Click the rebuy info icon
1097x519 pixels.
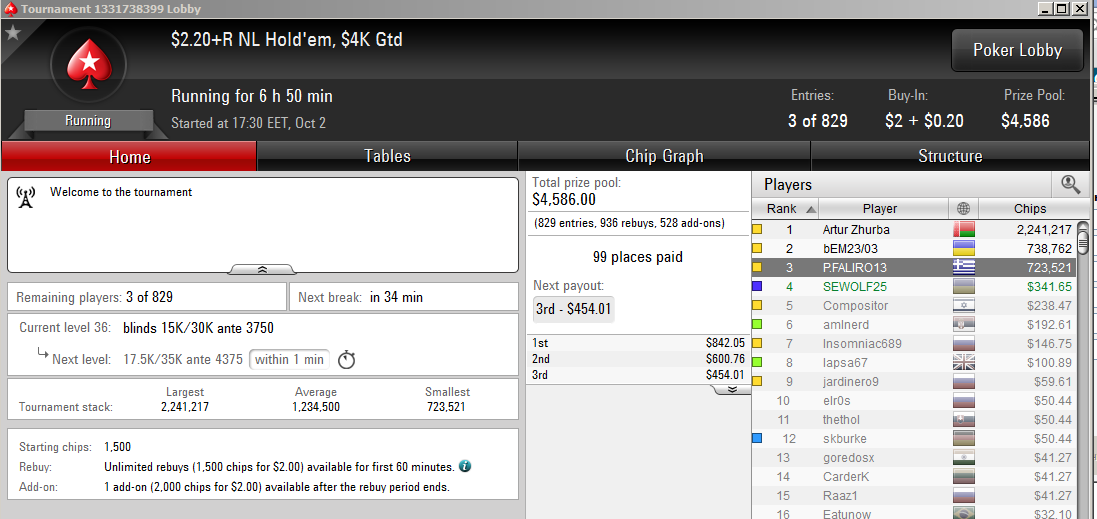(465, 466)
